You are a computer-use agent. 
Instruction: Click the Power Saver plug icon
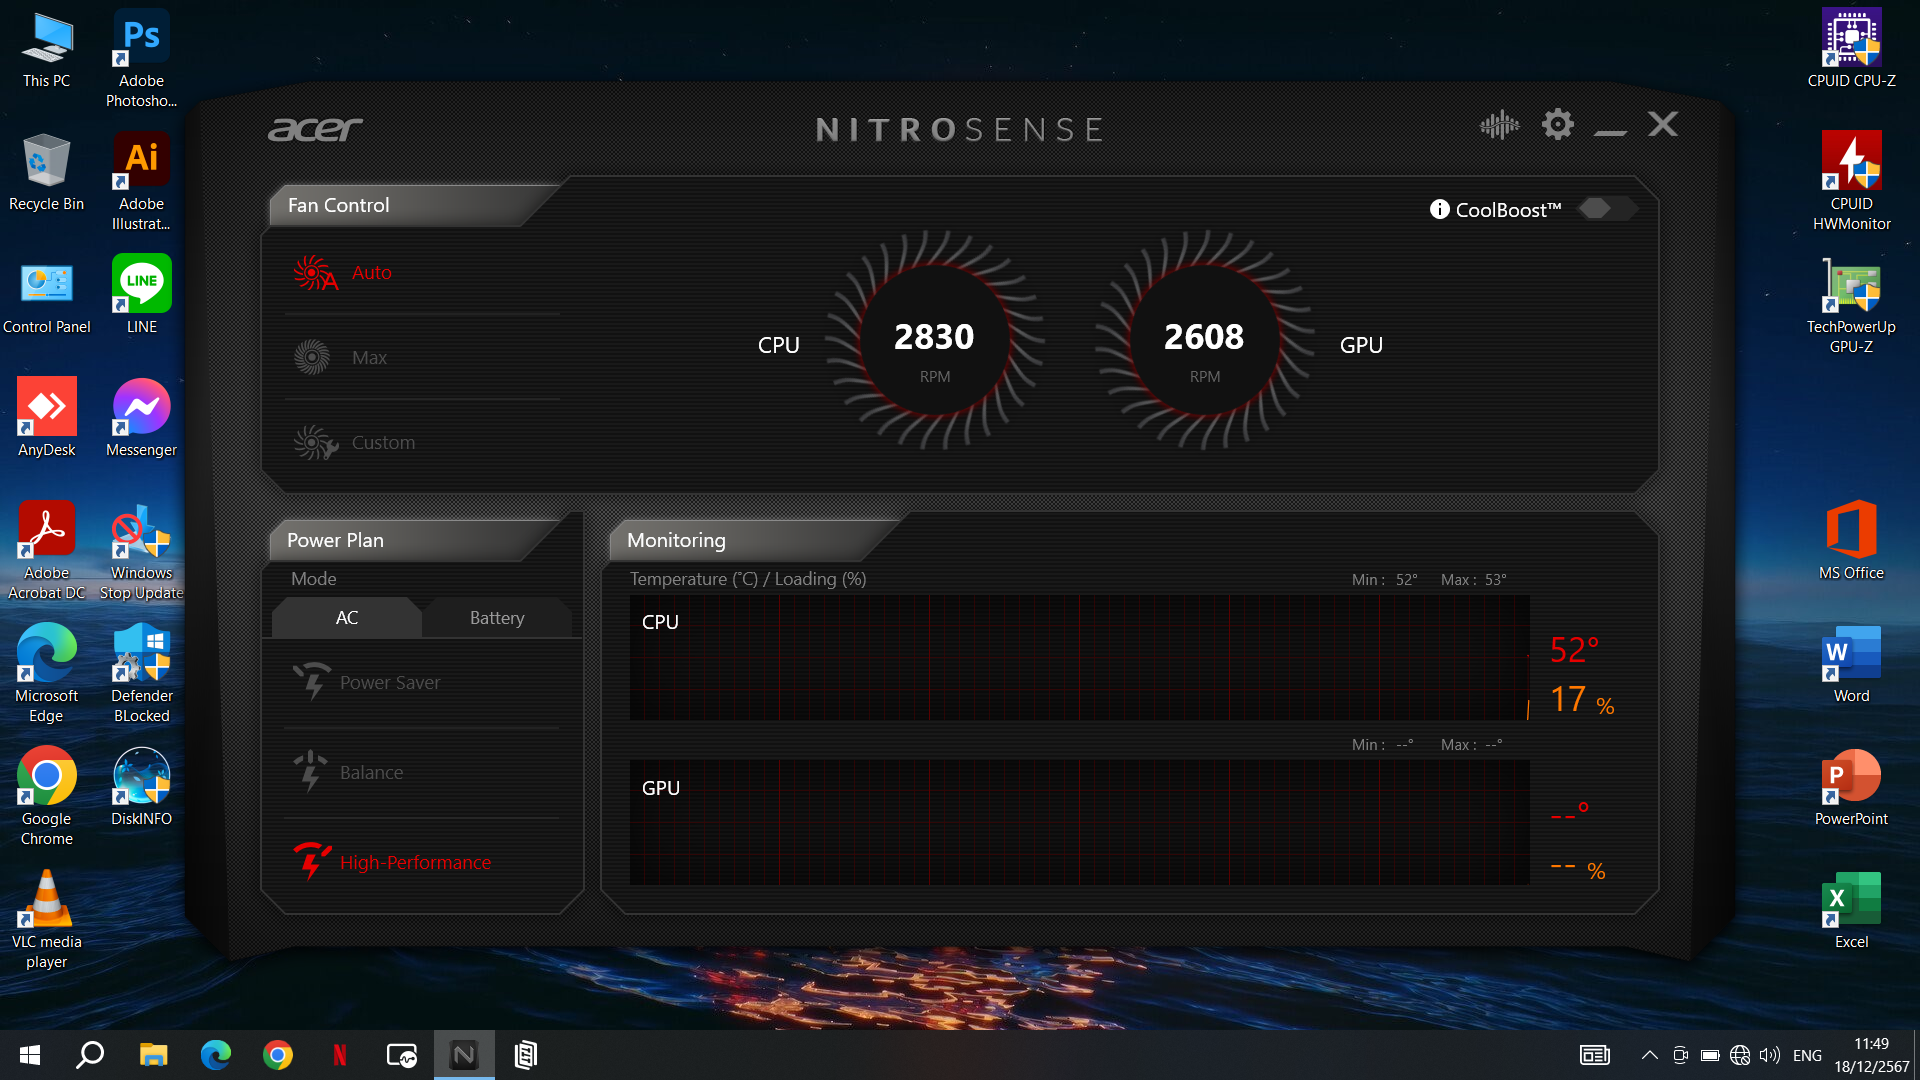click(x=311, y=681)
